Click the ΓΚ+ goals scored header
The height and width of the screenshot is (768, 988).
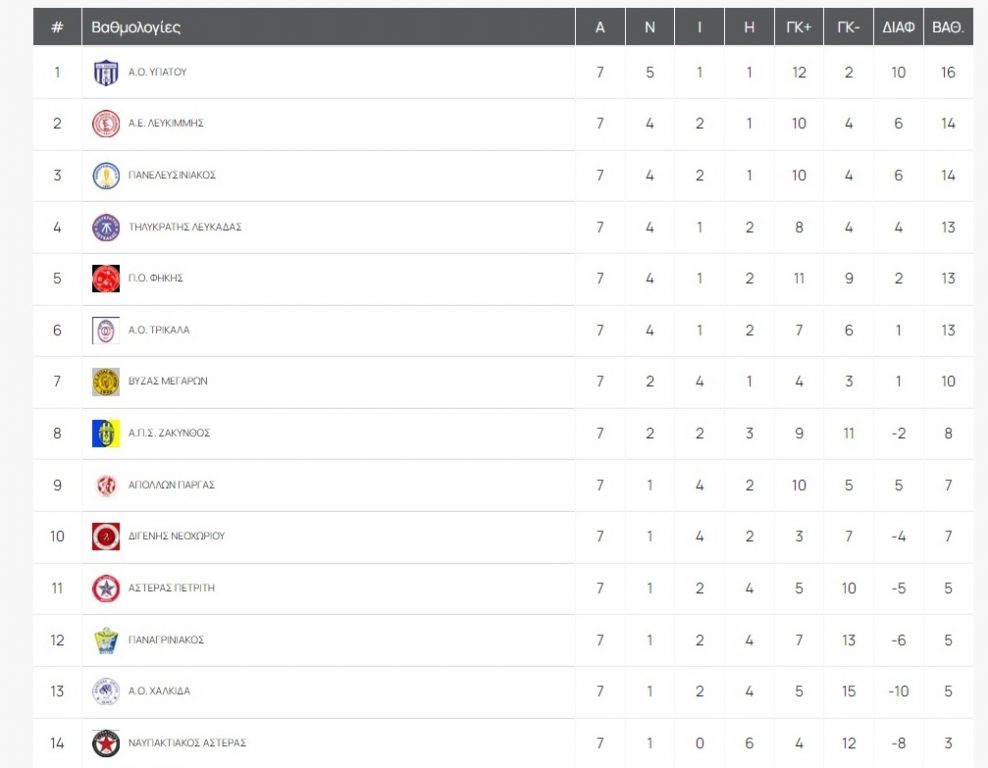point(799,27)
